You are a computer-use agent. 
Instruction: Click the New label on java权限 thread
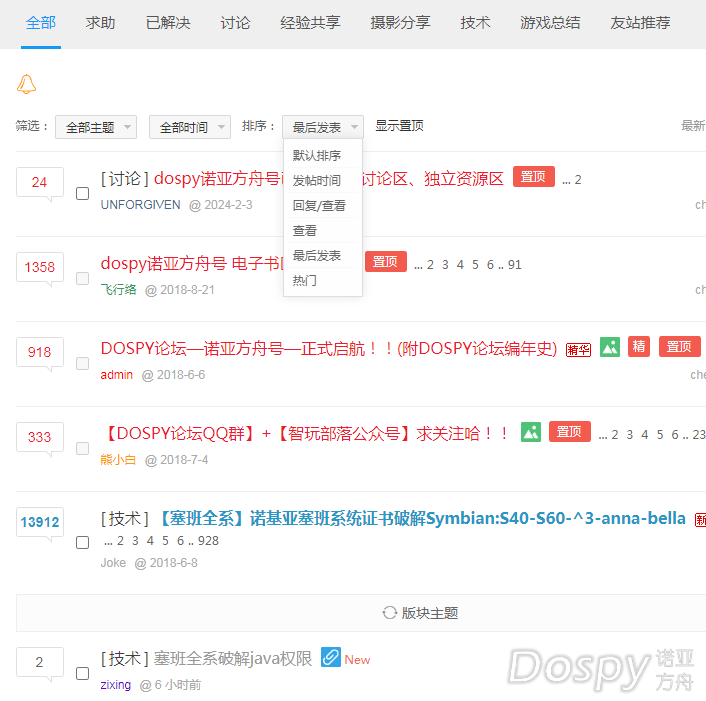pos(357,660)
